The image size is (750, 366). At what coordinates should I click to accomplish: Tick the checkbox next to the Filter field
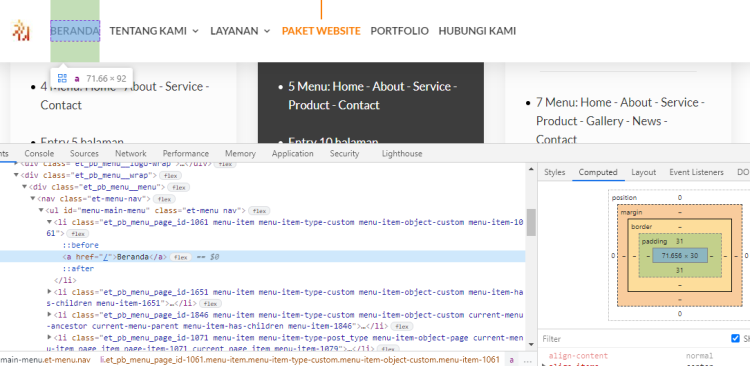pyautogui.click(x=735, y=339)
